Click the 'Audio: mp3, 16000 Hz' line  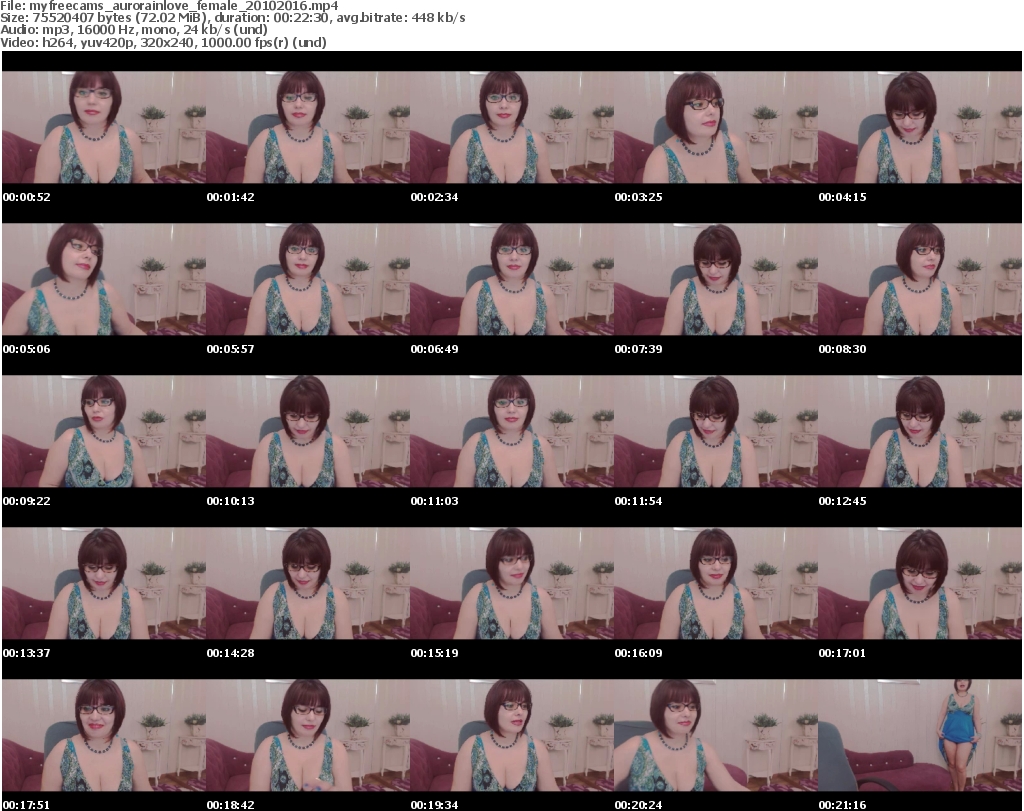pos(134,30)
